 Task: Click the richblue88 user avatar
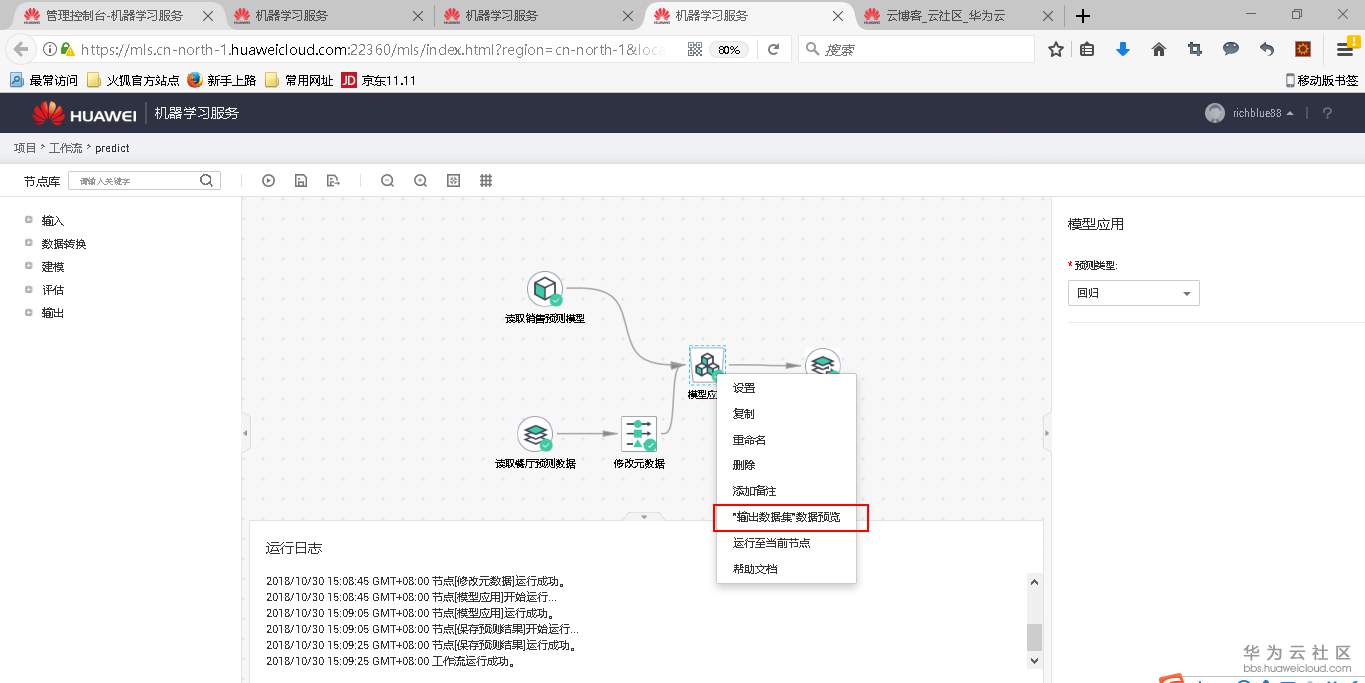pyautogui.click(x=1215, y=113)
